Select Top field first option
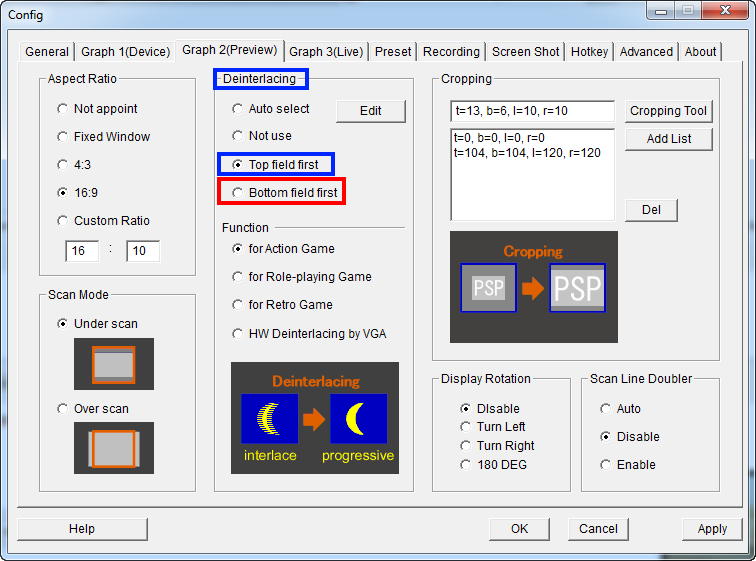756x561 pixels. click(x=275, y=165)
